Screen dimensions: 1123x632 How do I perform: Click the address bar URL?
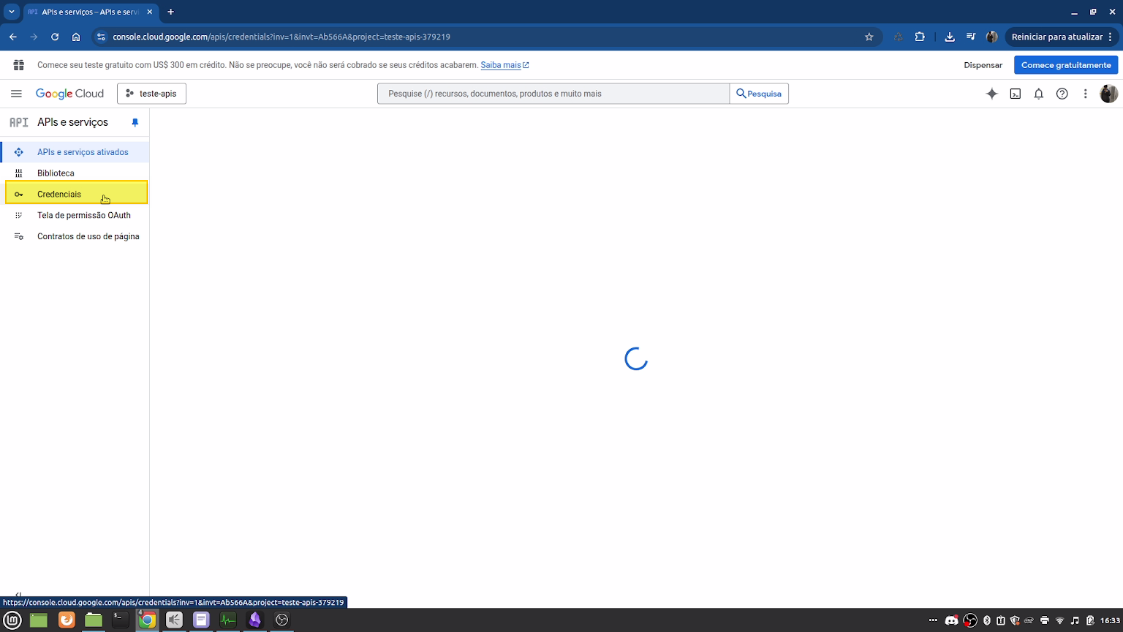click(x=281, y=37)
